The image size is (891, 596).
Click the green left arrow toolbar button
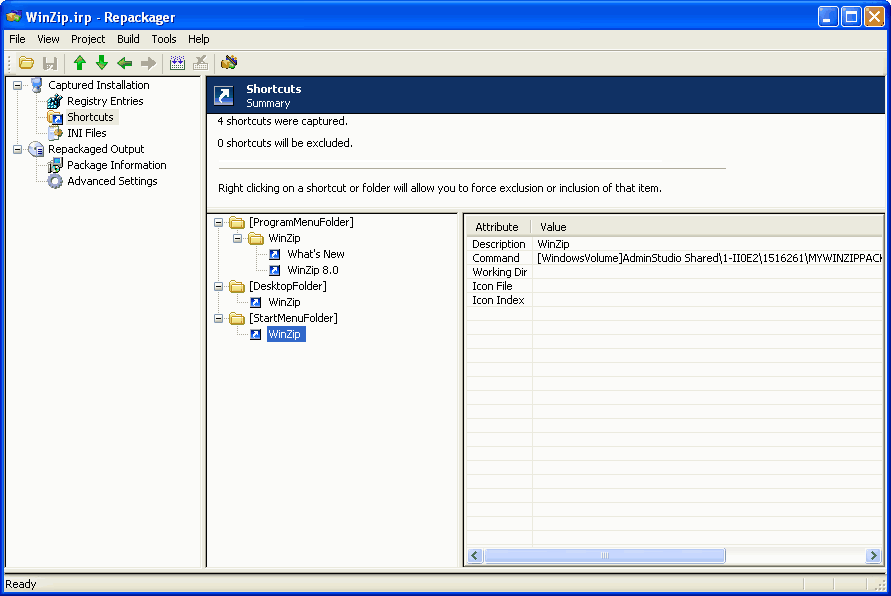tap(125, 63)
